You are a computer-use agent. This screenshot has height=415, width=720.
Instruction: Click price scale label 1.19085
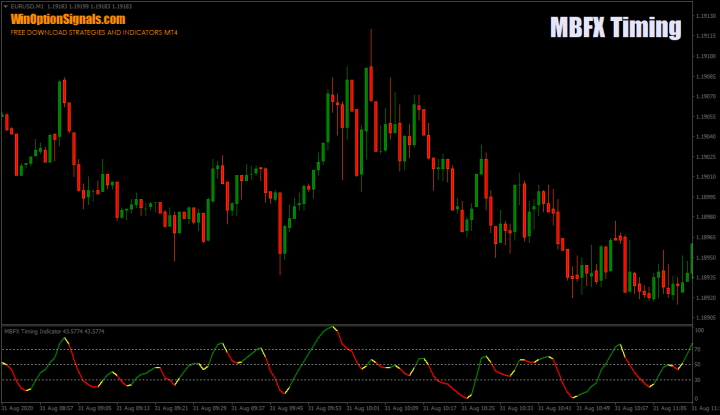pos(706,76)
